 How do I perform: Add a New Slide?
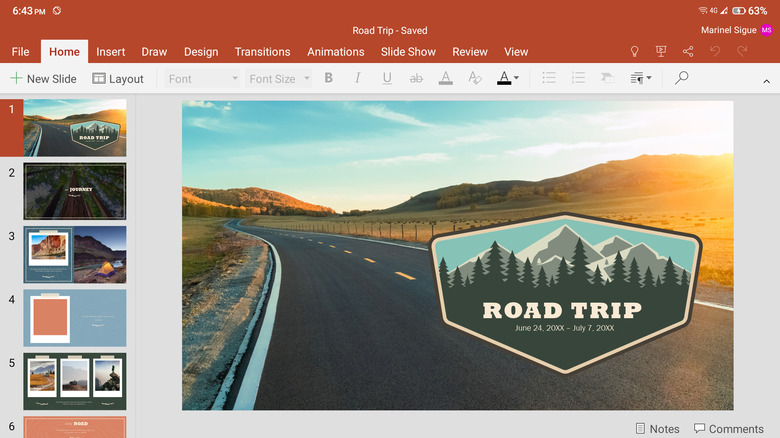pyautogui.click(x=43, y=79)
